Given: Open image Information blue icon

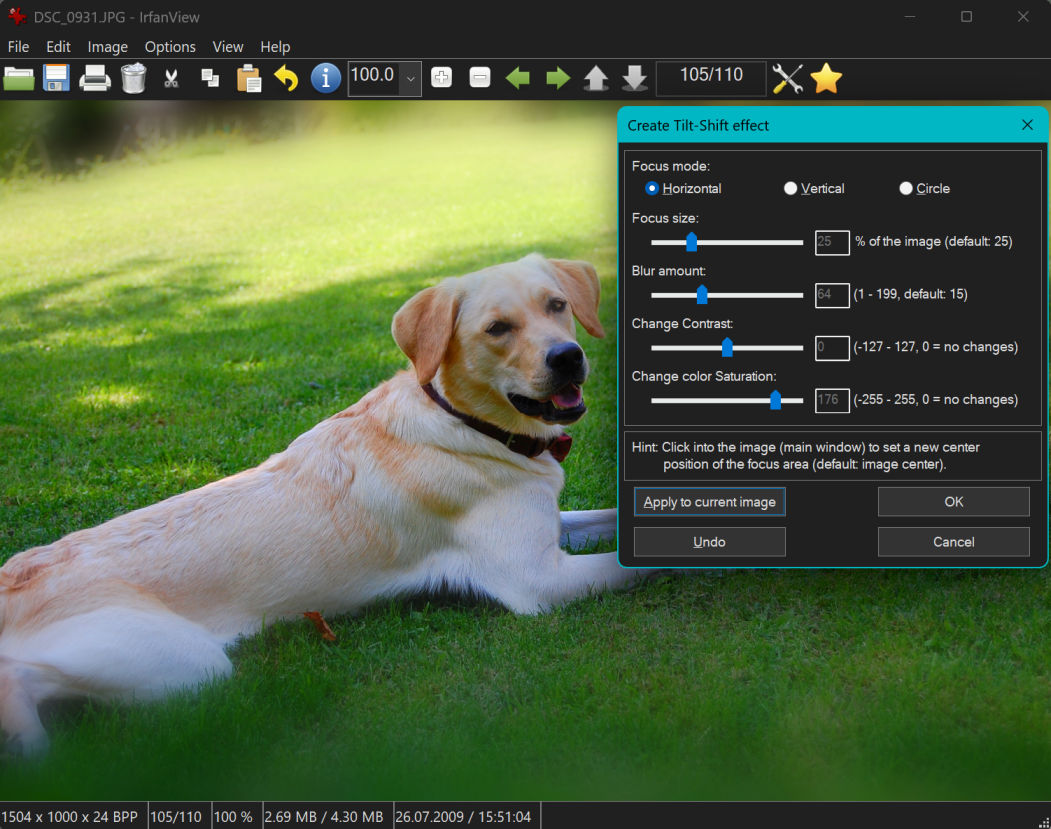Looking at the screenshot, I should 326,78.
